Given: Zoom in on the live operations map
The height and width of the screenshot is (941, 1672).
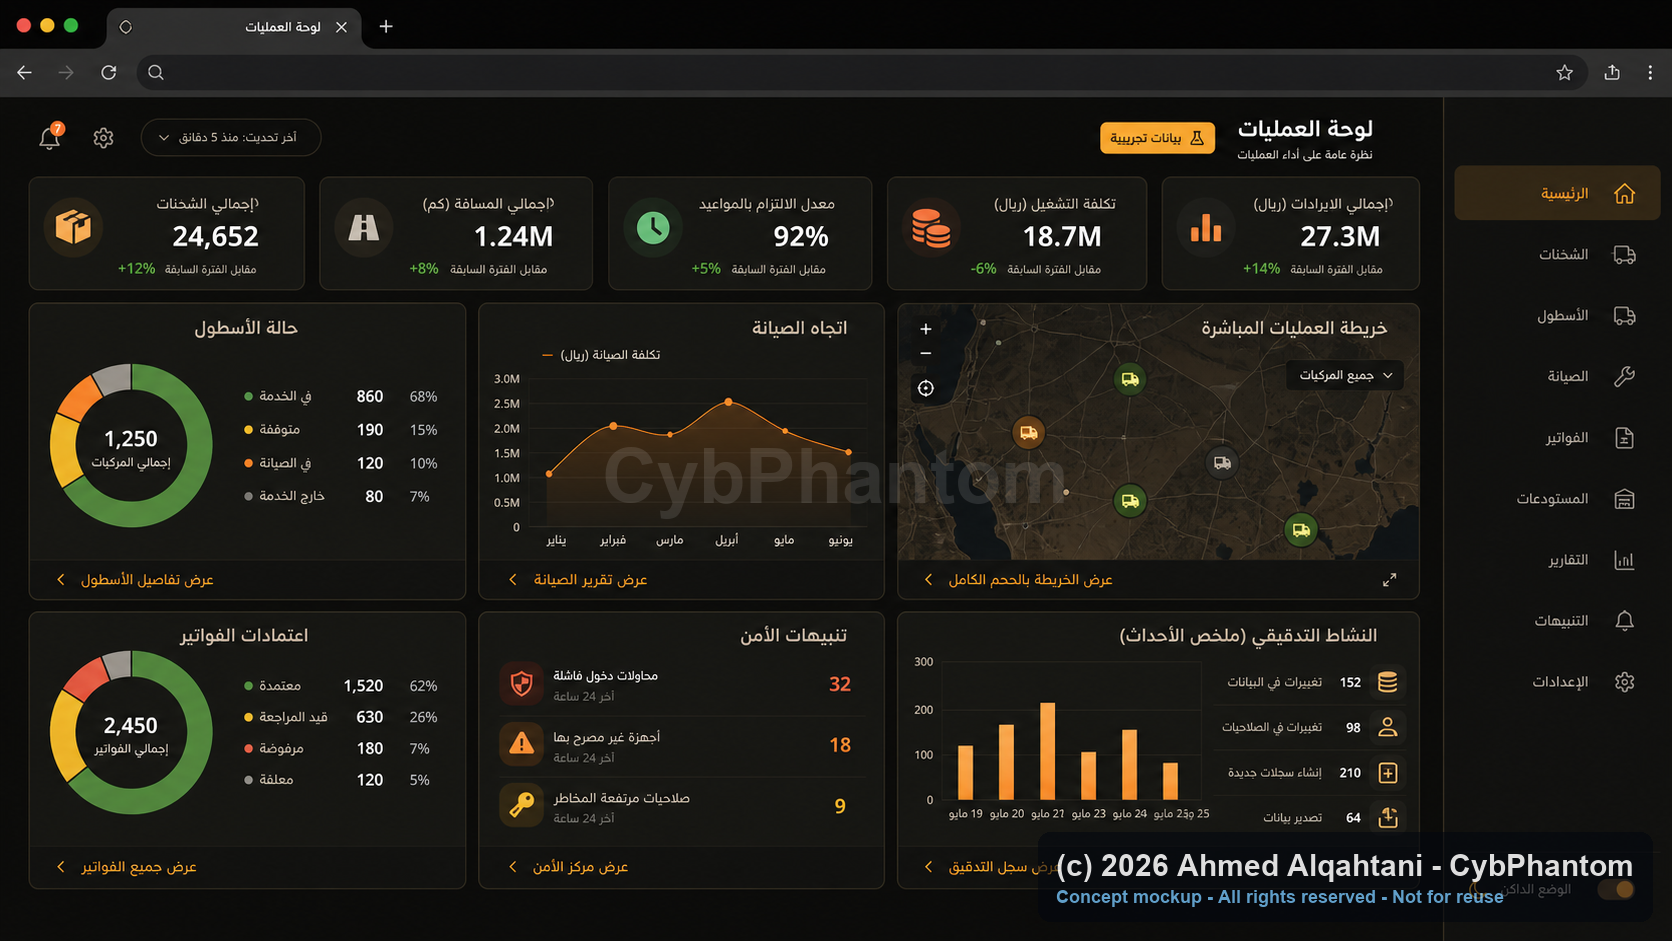Looking at the screenshot, I should click(x=926, y=329).
